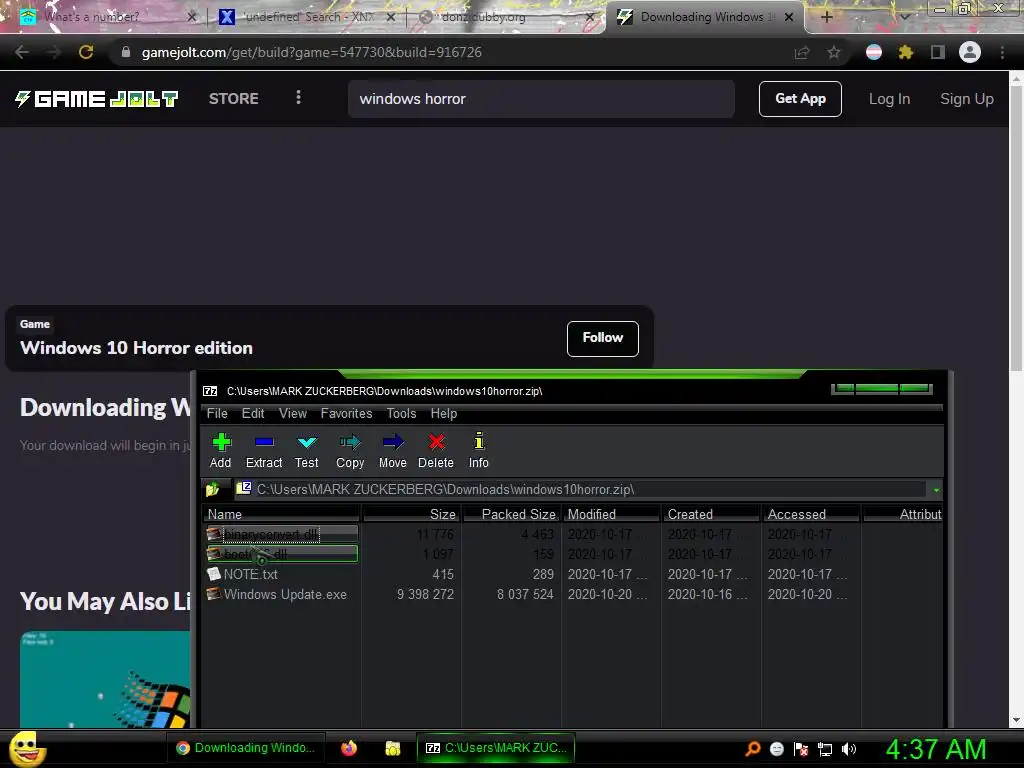Click the Downloading Windo... taskbar button

point(245,748)
